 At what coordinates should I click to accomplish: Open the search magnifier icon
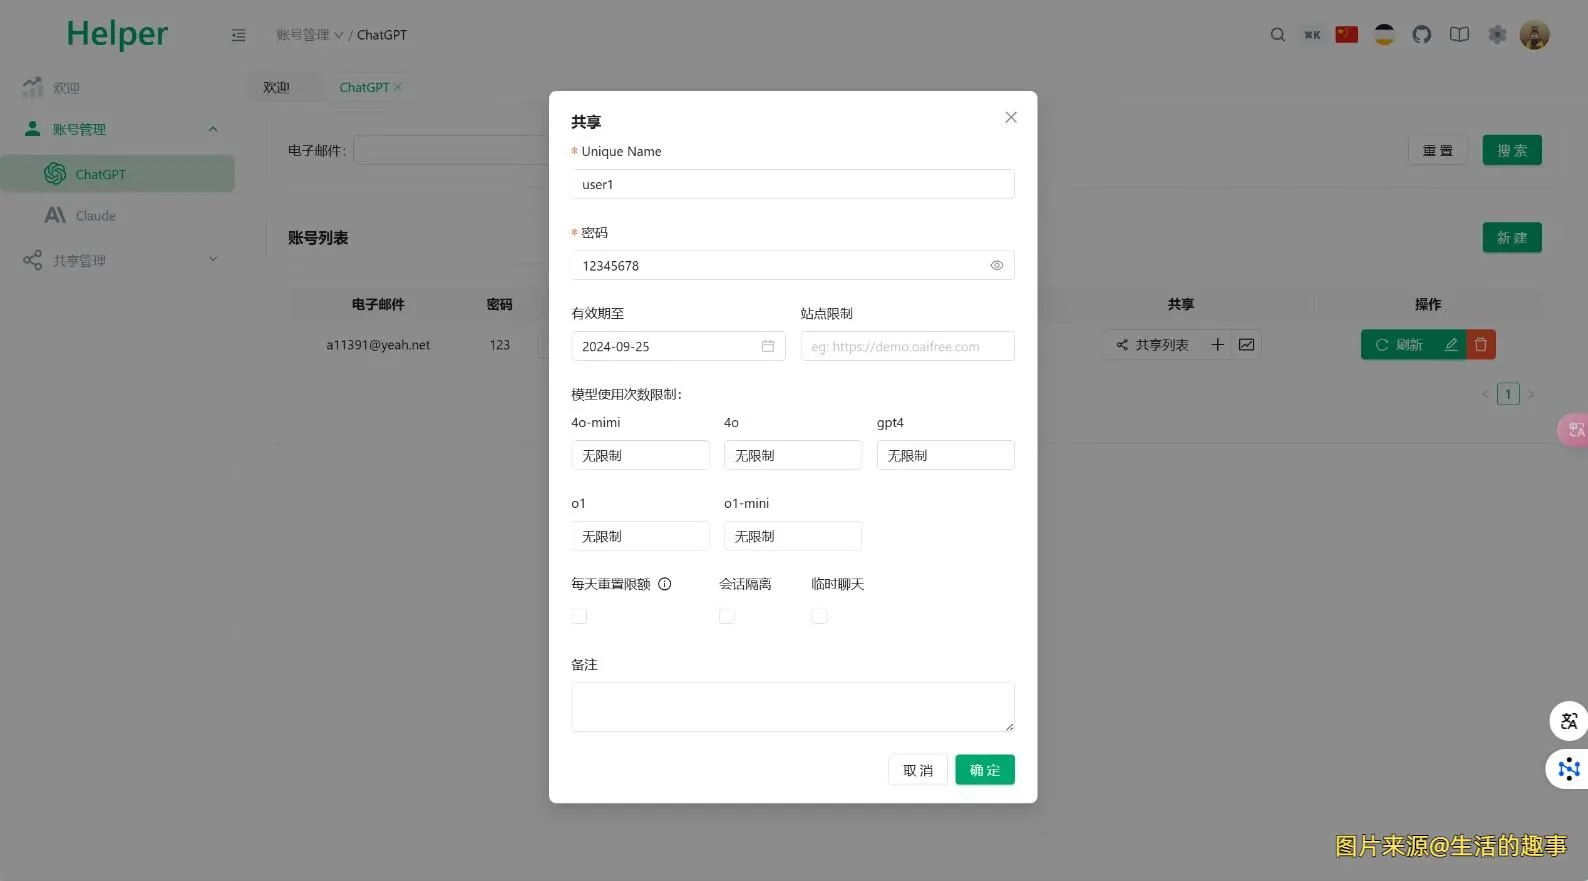pyautogui.click(x=1277, y=35)
